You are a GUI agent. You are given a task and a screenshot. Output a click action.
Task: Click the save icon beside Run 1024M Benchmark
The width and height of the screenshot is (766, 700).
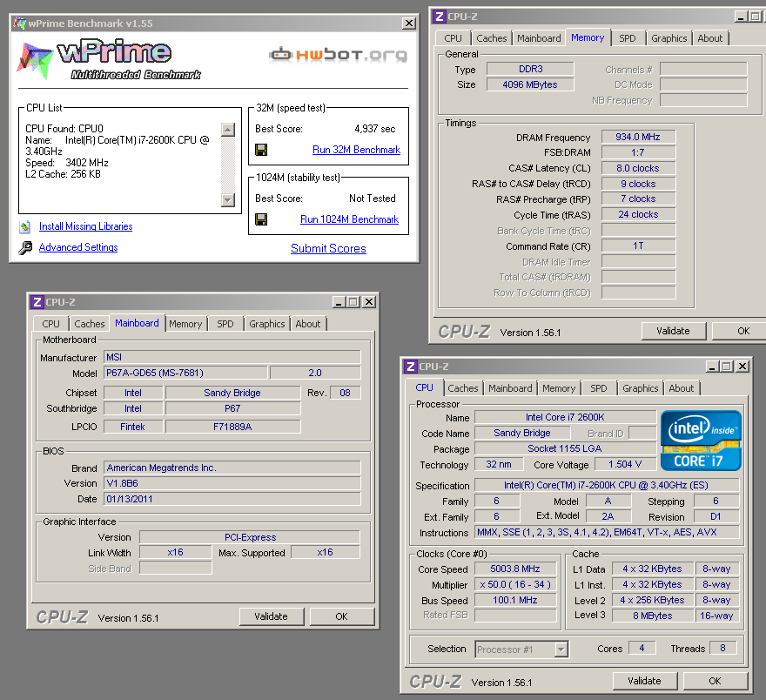(261, 219)
